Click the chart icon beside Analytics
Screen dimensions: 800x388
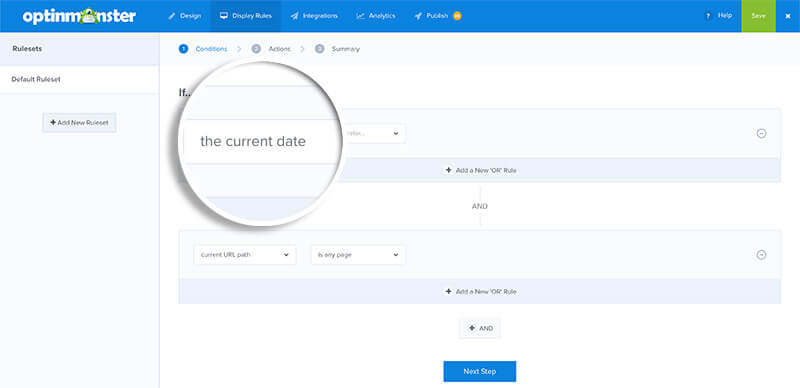click(360, 16)
